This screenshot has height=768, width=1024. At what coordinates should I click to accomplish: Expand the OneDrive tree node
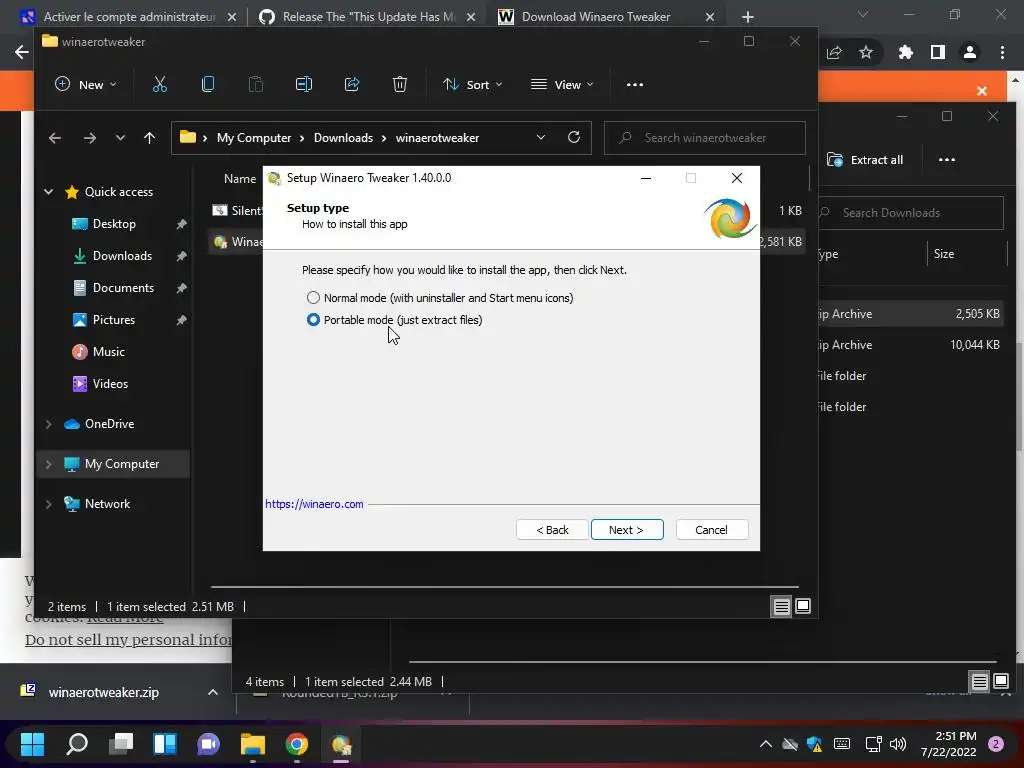pyautogui.click(x=48, y=424)
